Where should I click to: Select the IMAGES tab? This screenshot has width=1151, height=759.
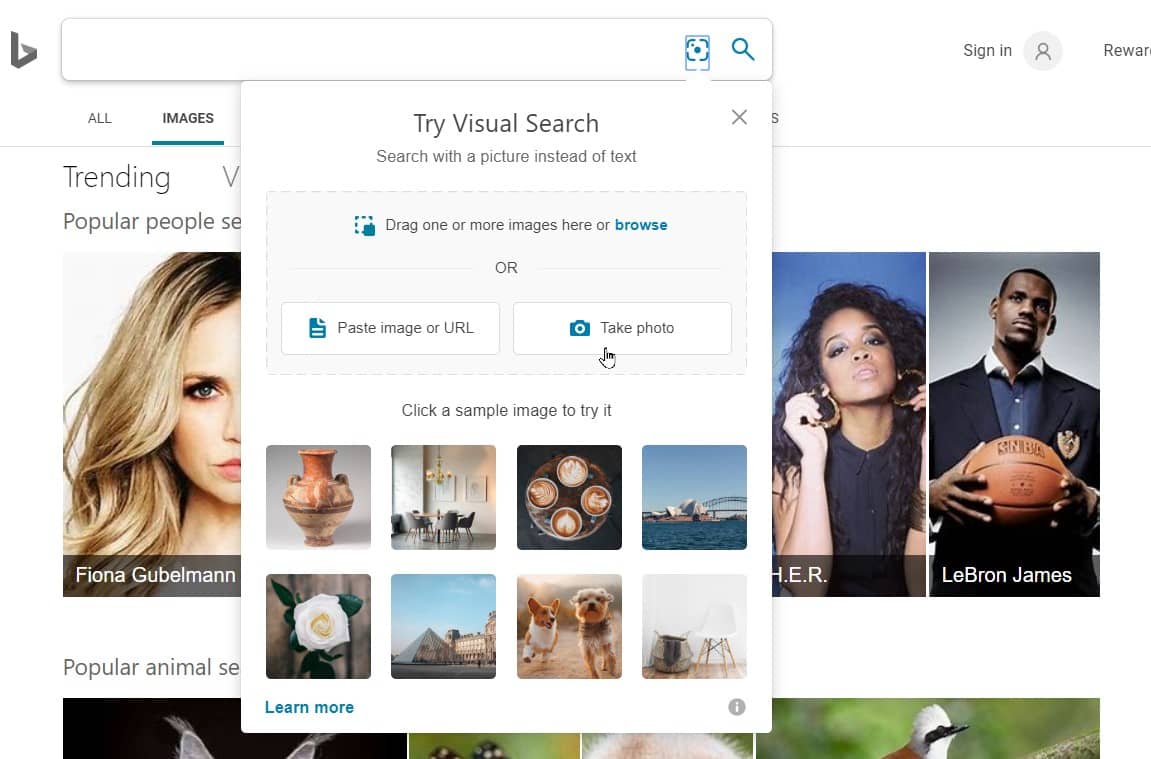click(x=188, y=118)
